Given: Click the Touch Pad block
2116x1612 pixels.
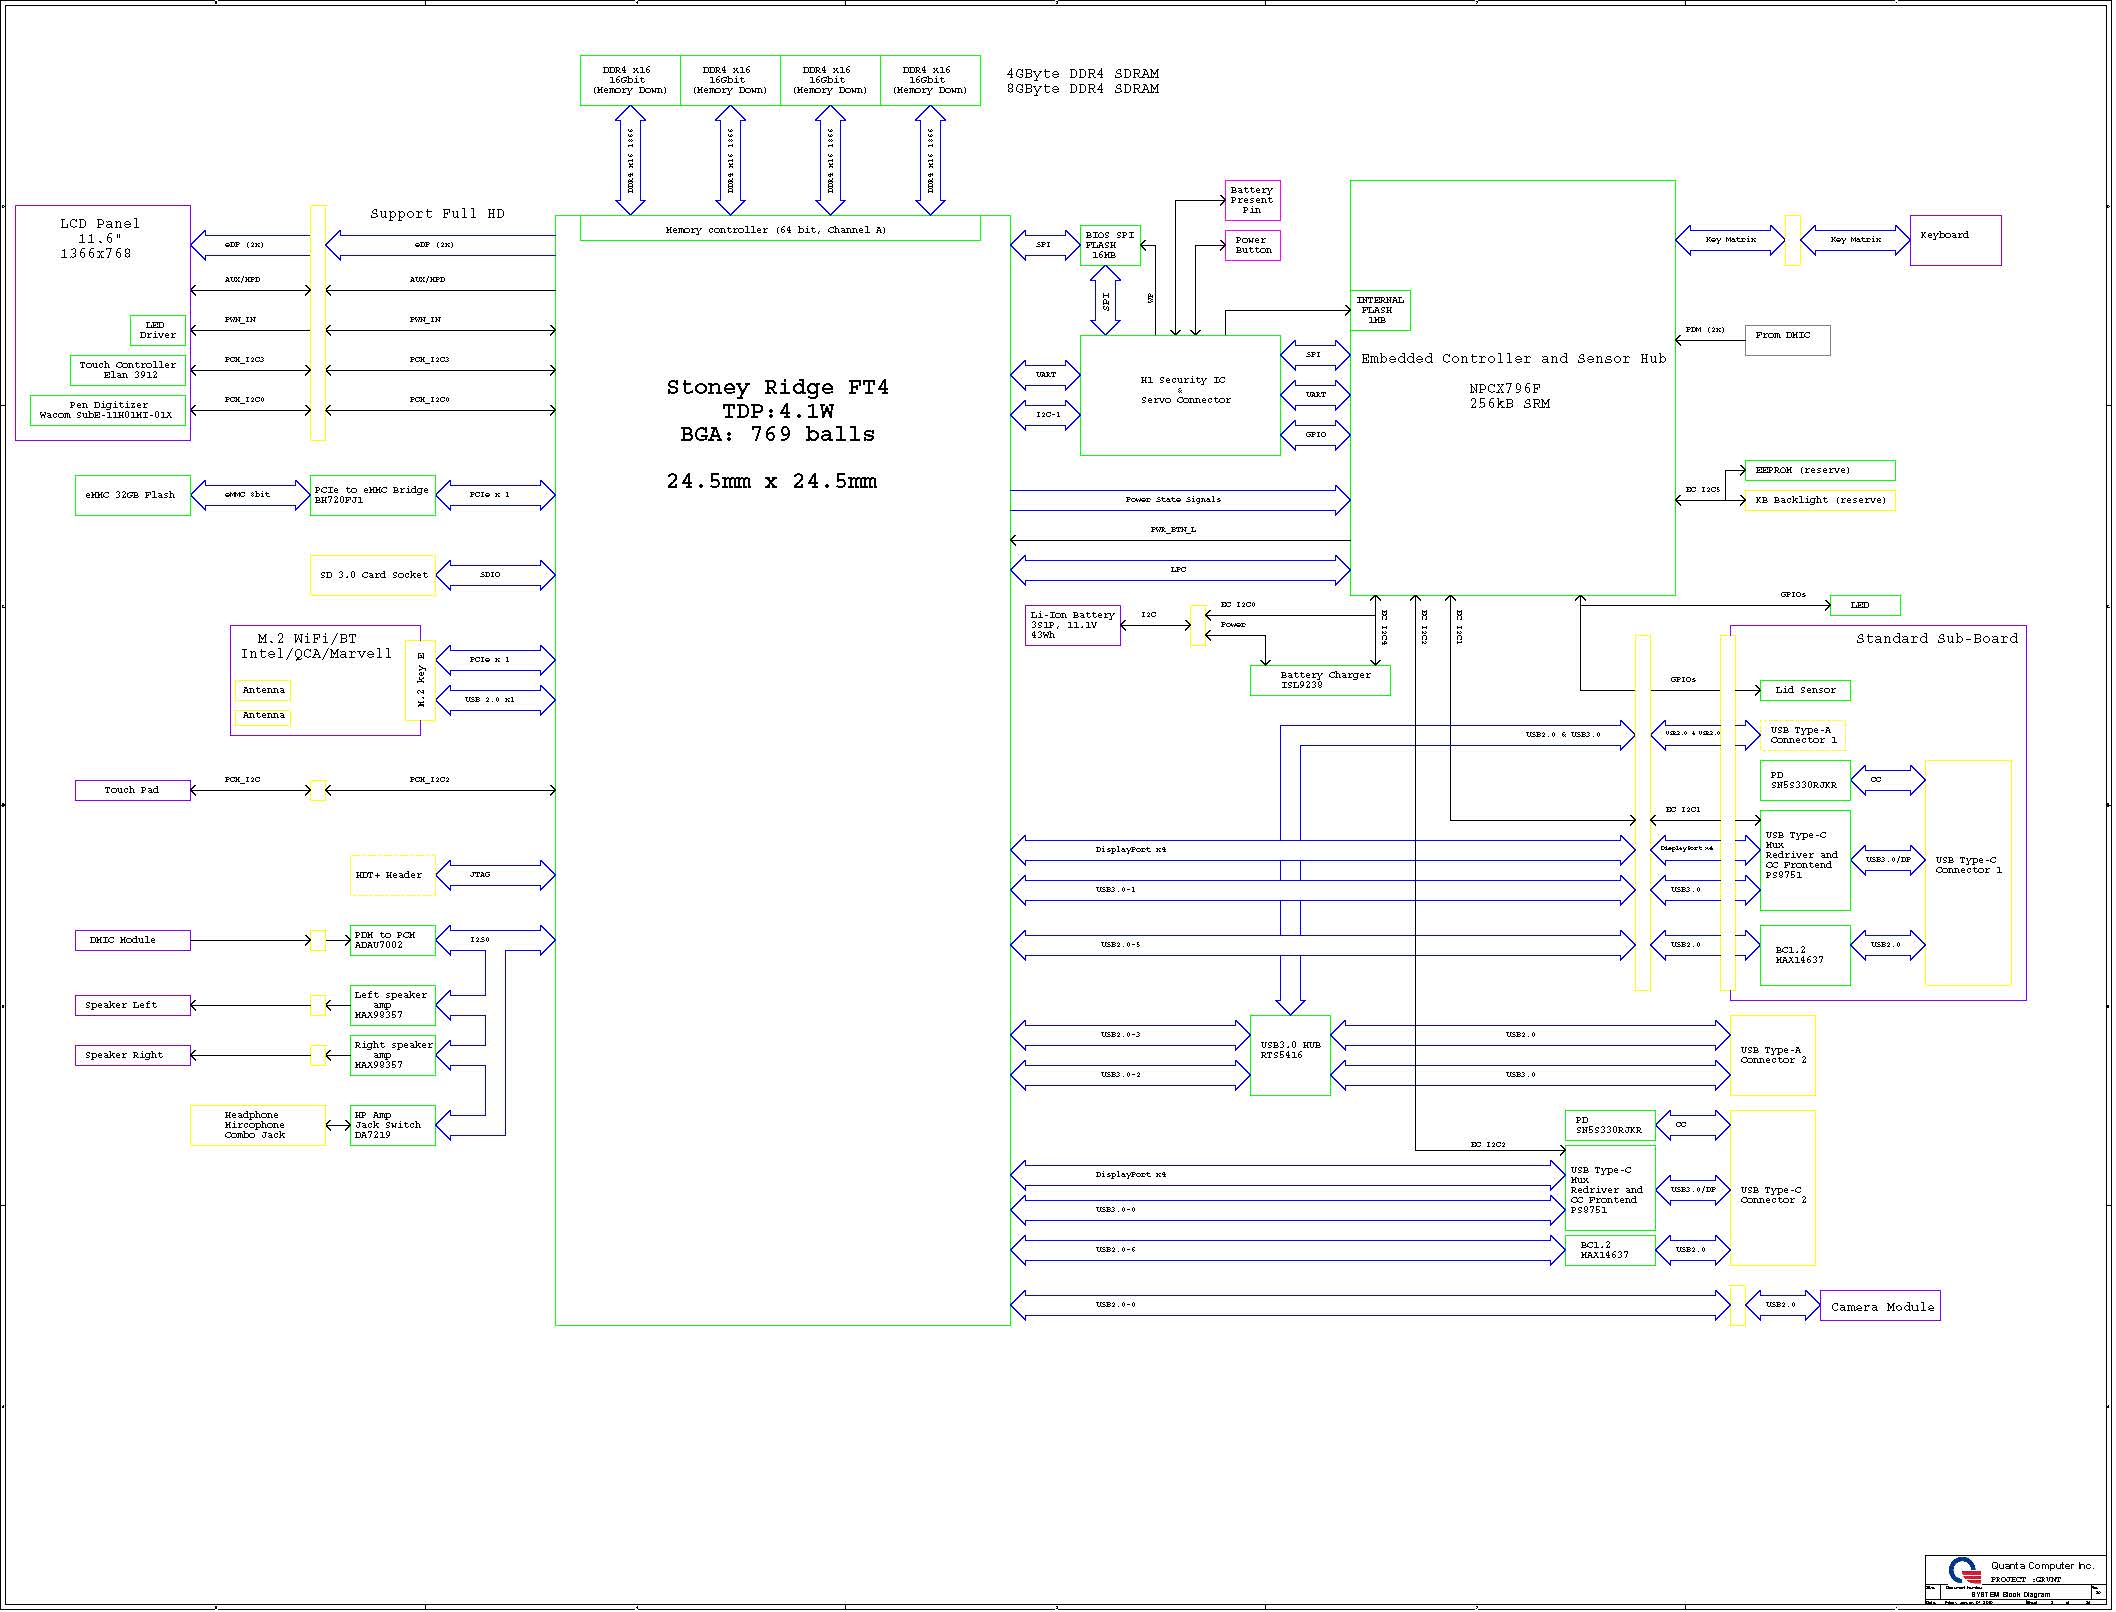Looking at the screenshot, I should [132, 790].
